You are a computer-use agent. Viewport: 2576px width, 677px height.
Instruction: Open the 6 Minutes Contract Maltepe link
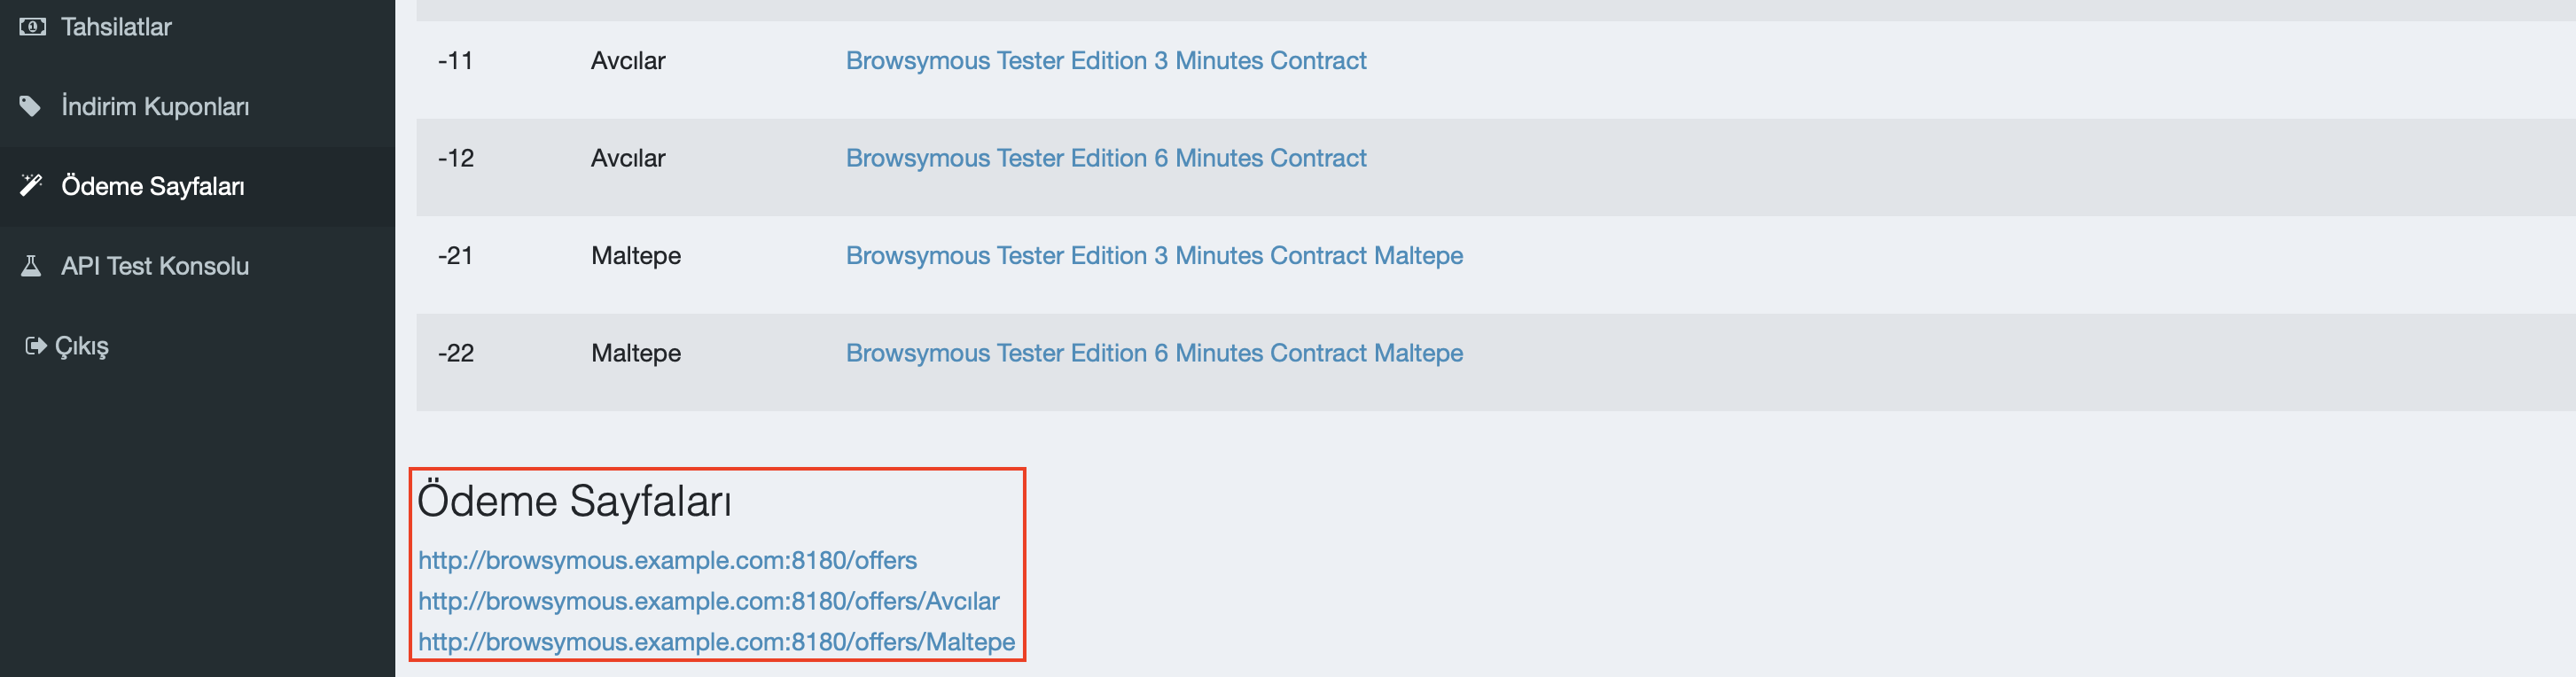click(x=1154, y=353)
